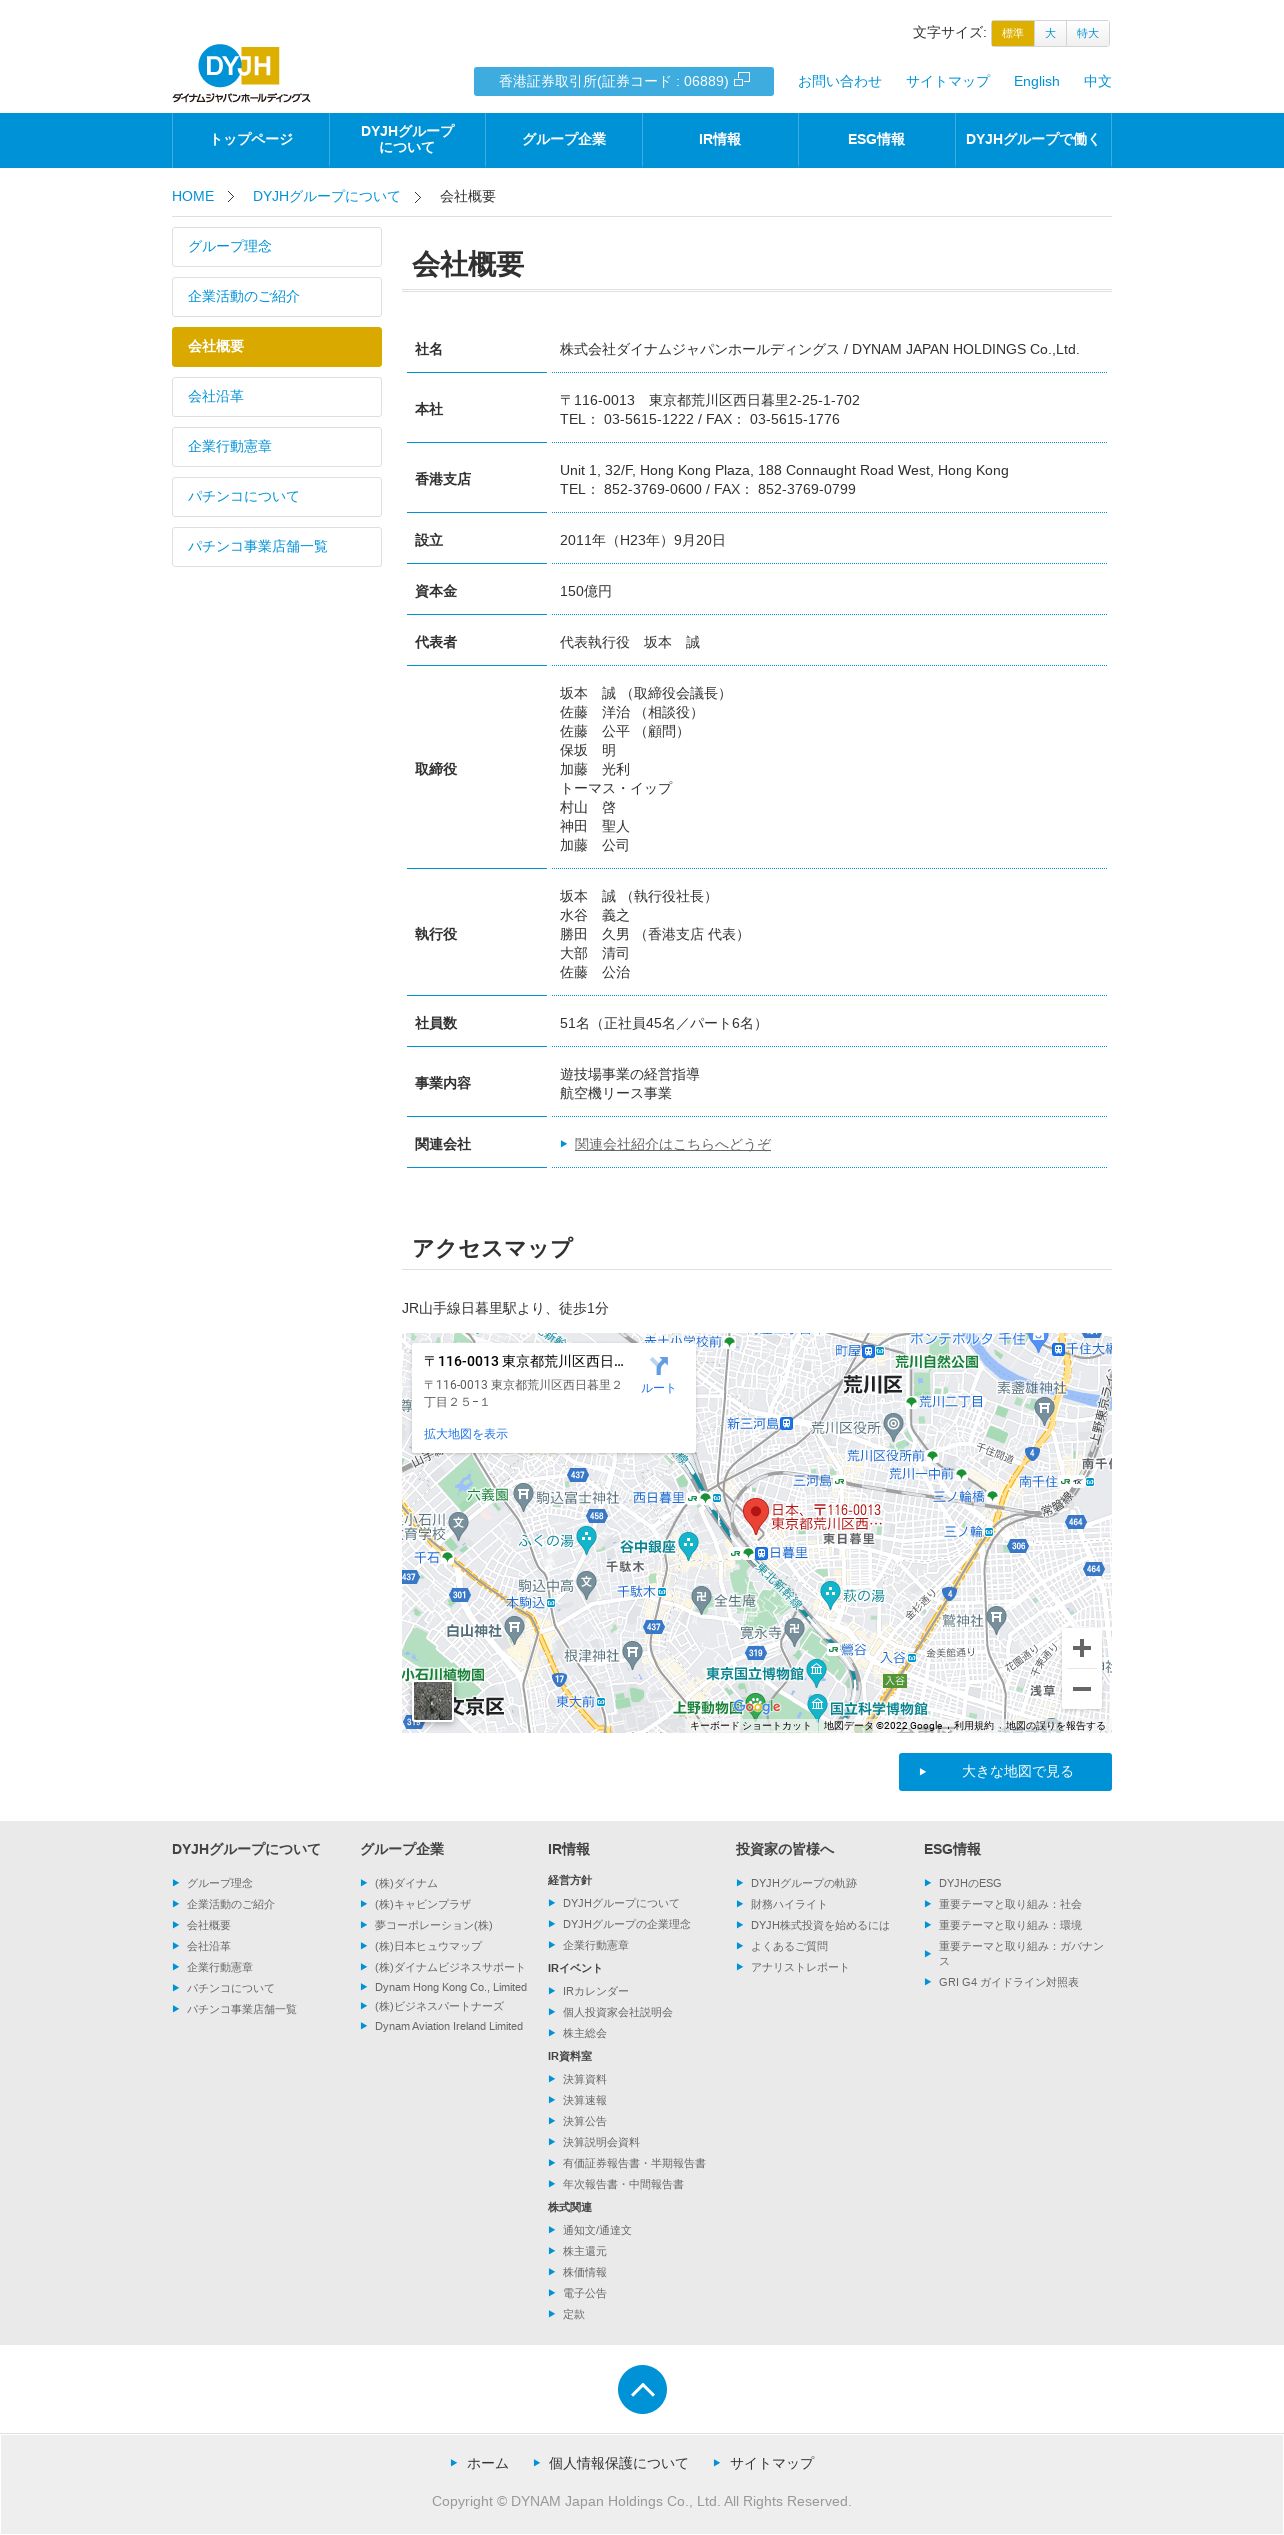Open bottom サイトマップ link
1284x2535 pixels.
pyautogui.click(x=772, y=2463)
